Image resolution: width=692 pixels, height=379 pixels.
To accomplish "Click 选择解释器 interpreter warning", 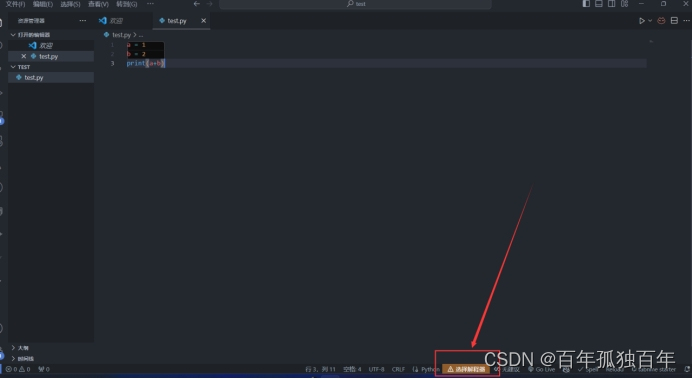I will tap(466, 369).
